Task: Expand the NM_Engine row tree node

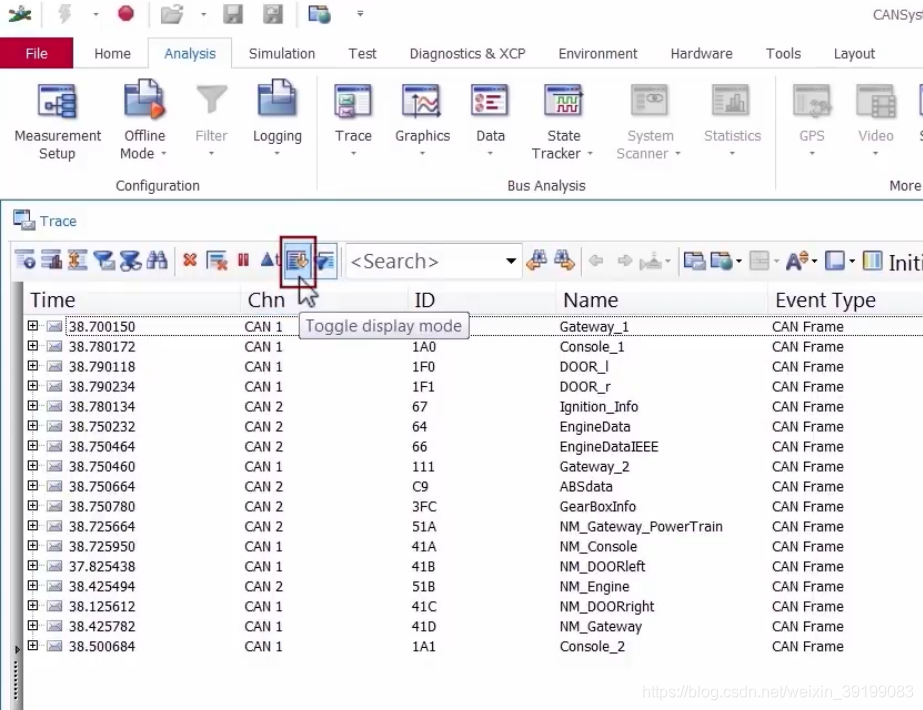Action: coord(32,585)
